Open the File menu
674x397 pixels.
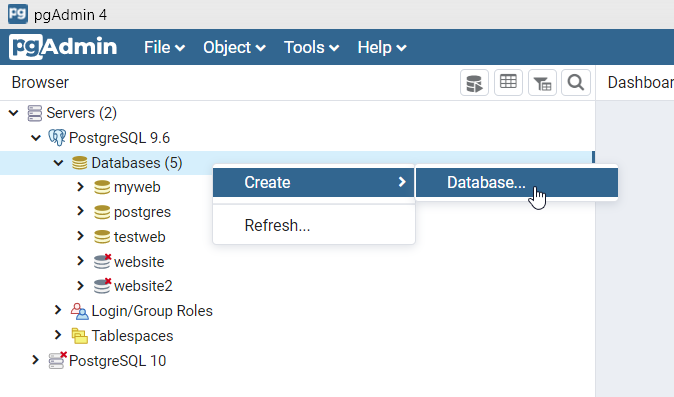pyautogui.click(x=164, y=47)
